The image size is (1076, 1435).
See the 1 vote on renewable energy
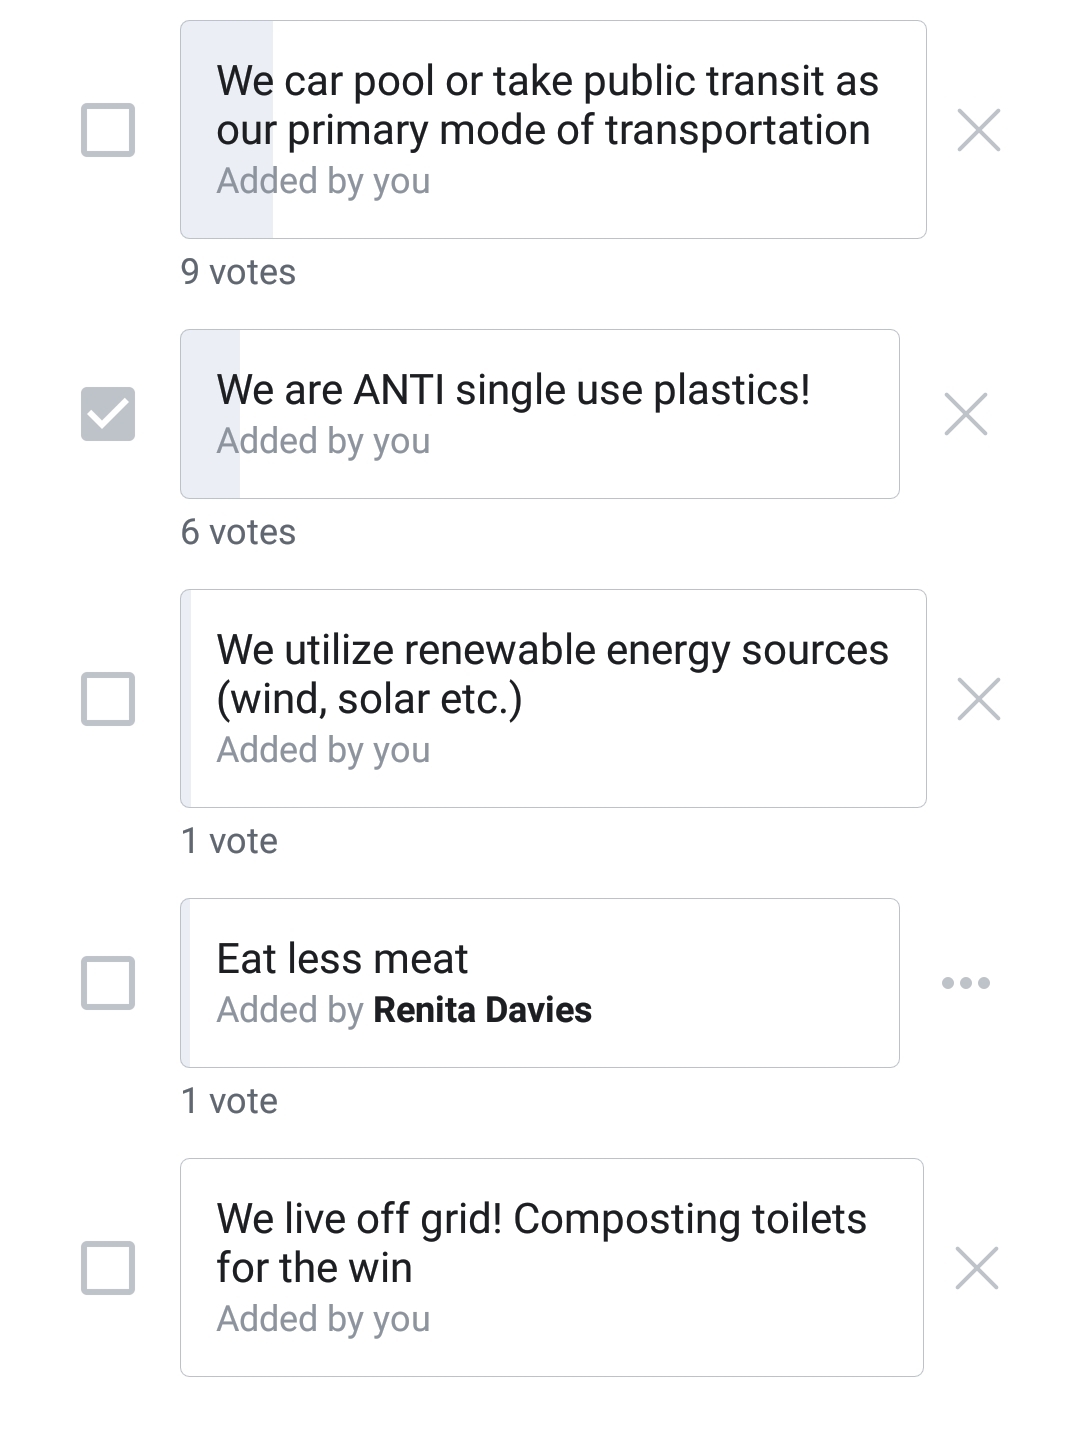(229, 841)
